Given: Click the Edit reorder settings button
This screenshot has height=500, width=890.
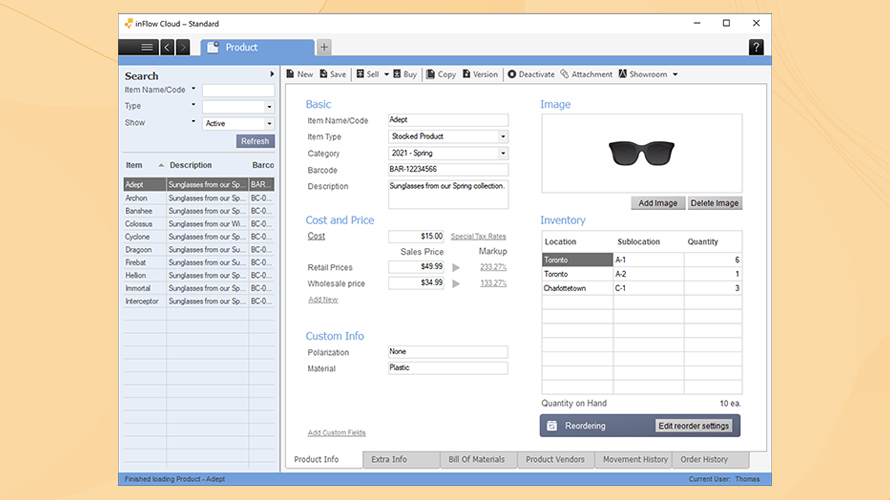Looking at the screenshot, I should click(694, 426).
